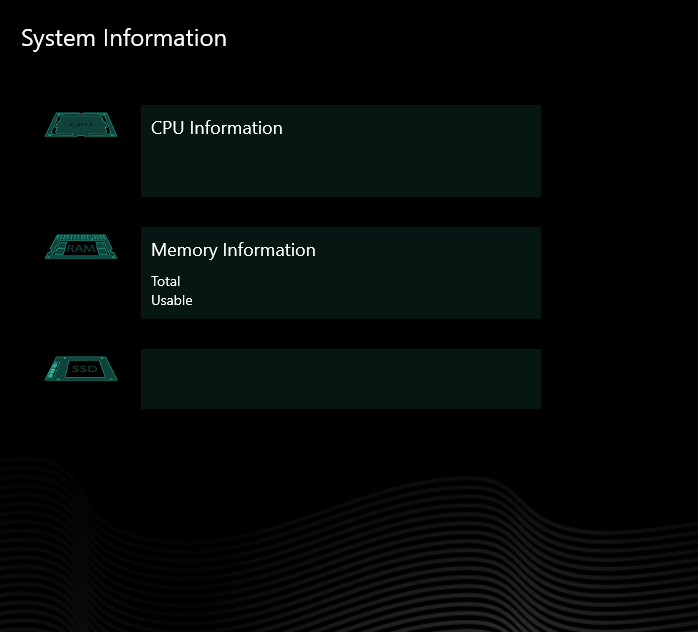This screenshot has height=632, width=698.
Task: Click the CPU chip icon
Action: pos(81,125)
